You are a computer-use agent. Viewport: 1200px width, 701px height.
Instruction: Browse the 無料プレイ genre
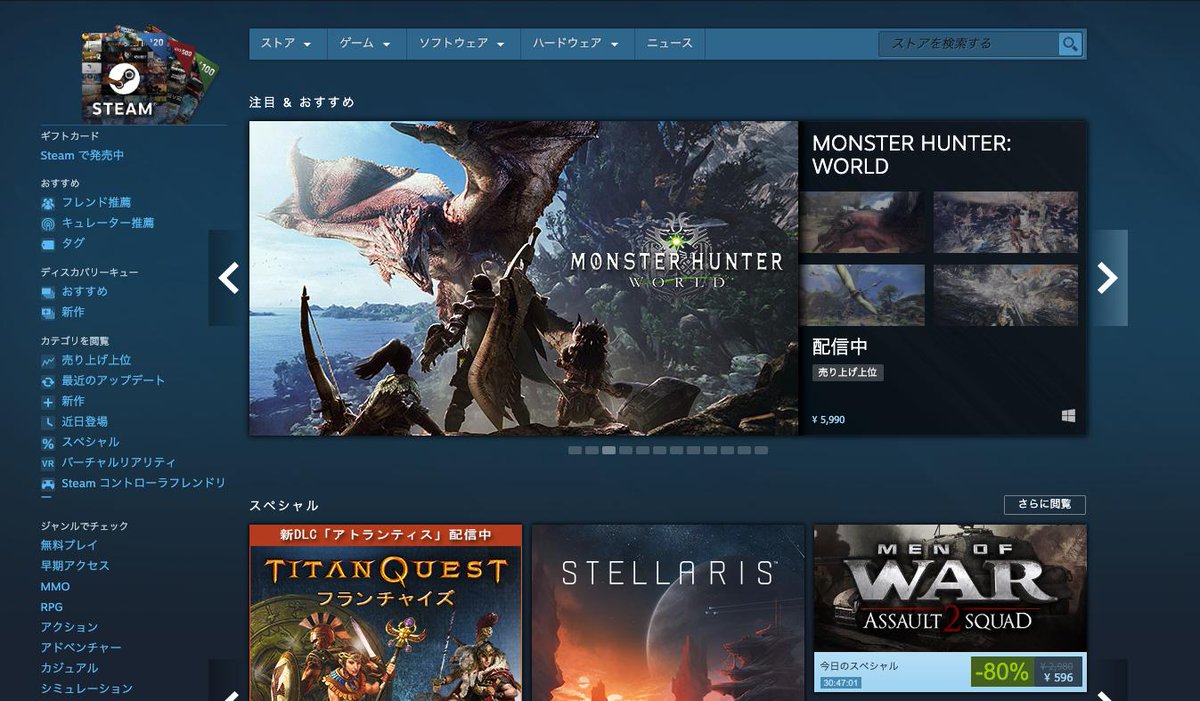point(69,546)
